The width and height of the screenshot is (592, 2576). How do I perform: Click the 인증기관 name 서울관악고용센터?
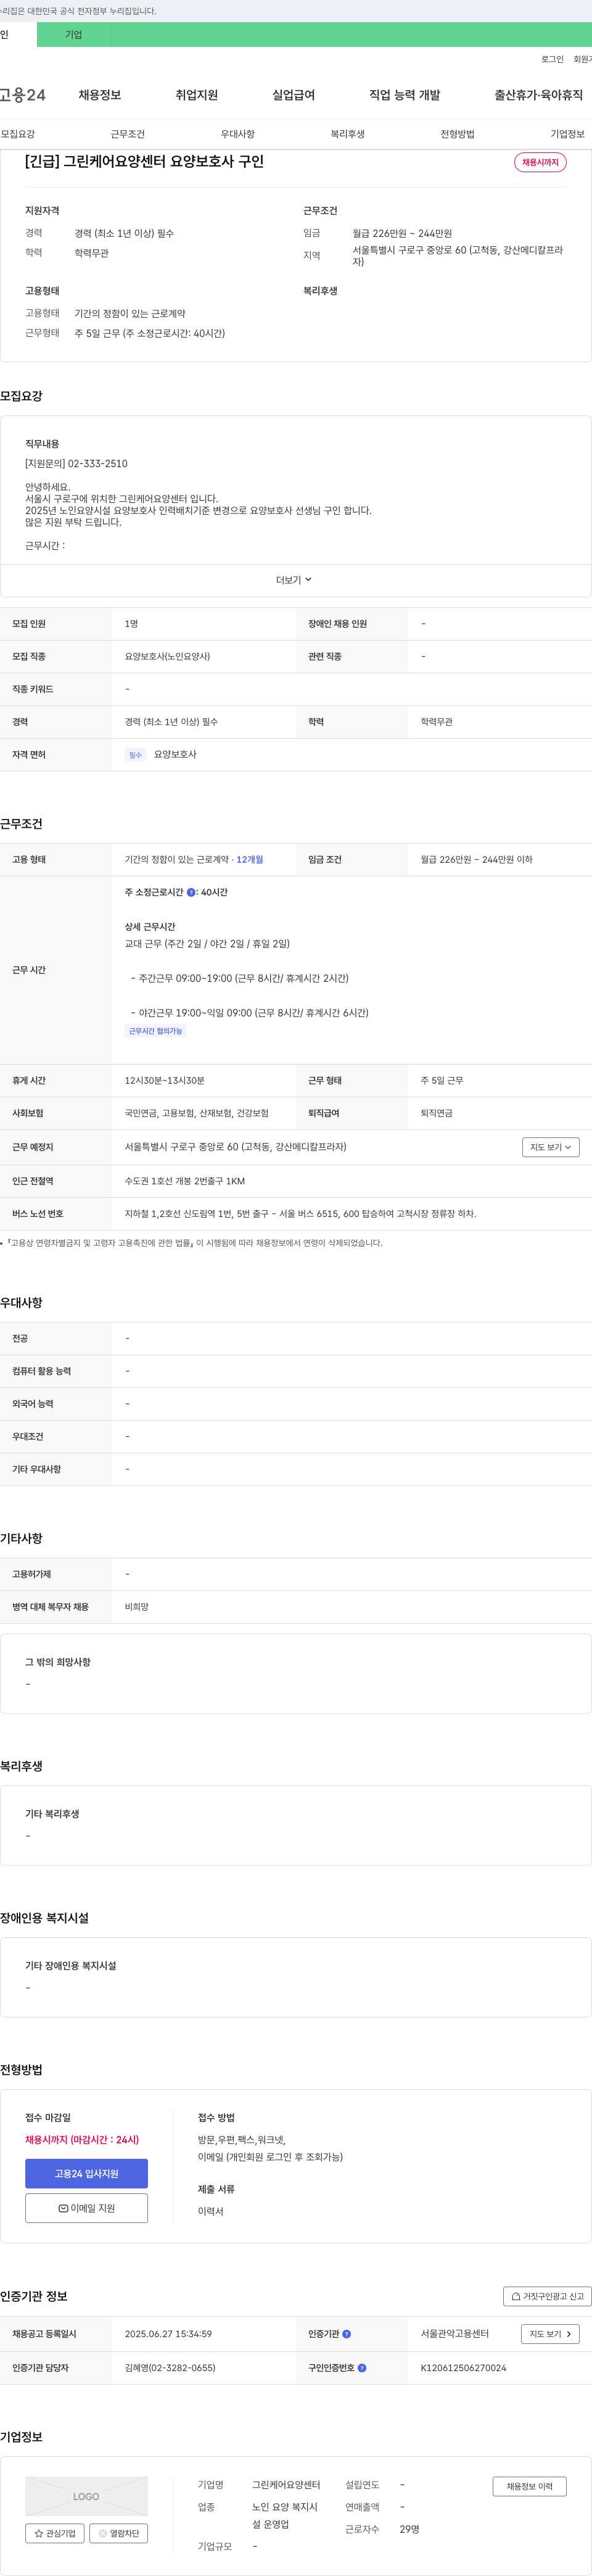[x=455, y=2334]
